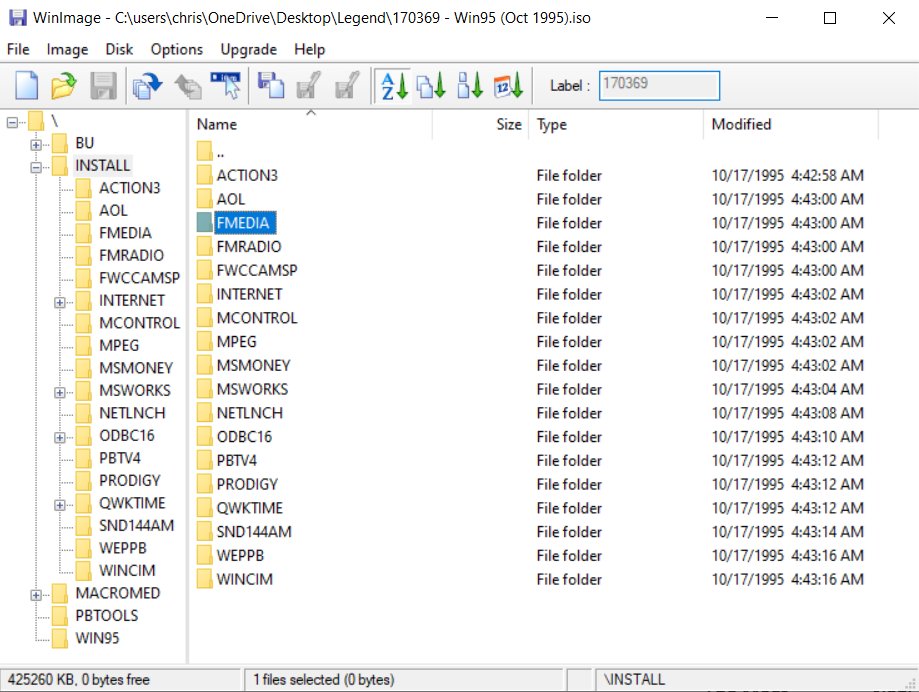Select the WINCIM folder in the tree

pyautogui.click(x=127, y=570)
